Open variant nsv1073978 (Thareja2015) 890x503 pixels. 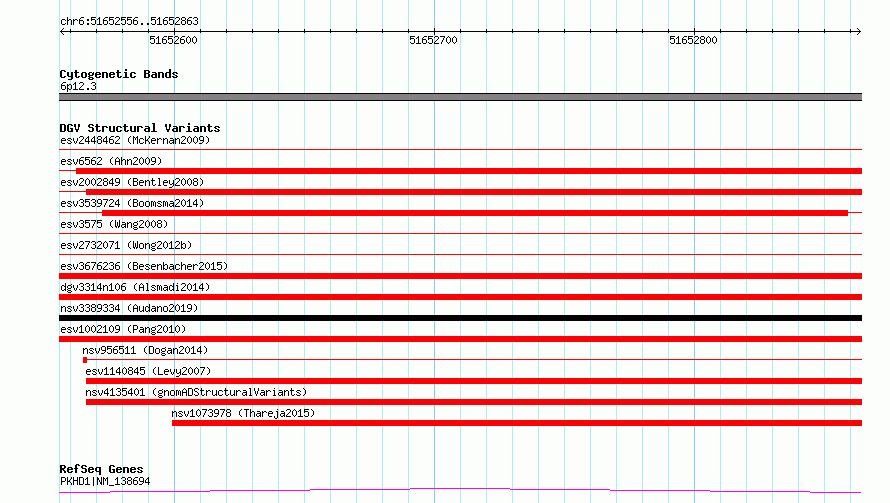[x=244, y=413]
